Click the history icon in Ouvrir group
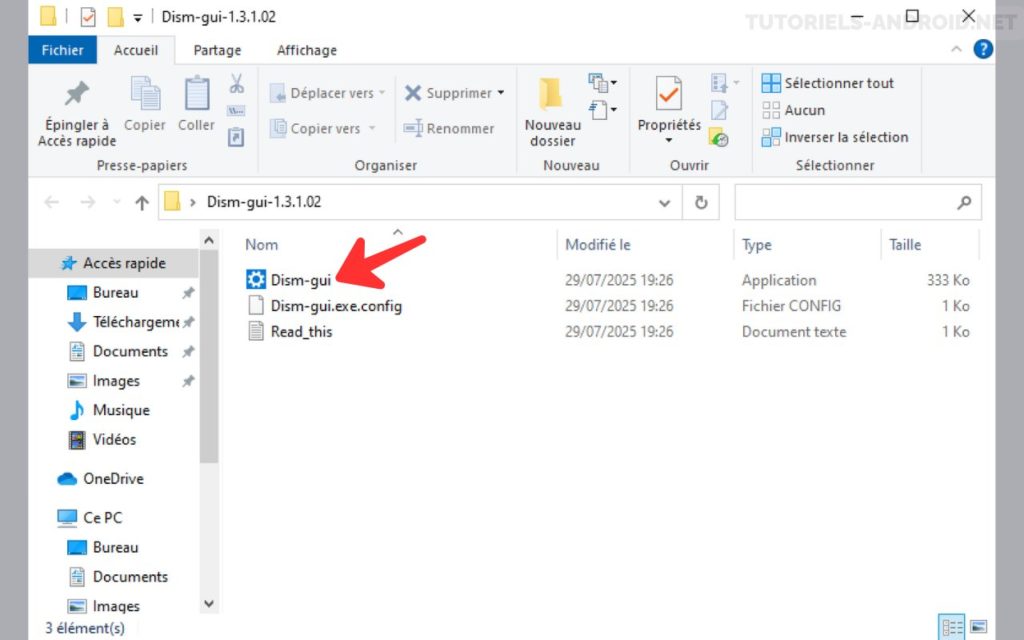Image resolution: width=1024 pixels, height=640 pixels. pyautogui.click(x=719, y=138)
